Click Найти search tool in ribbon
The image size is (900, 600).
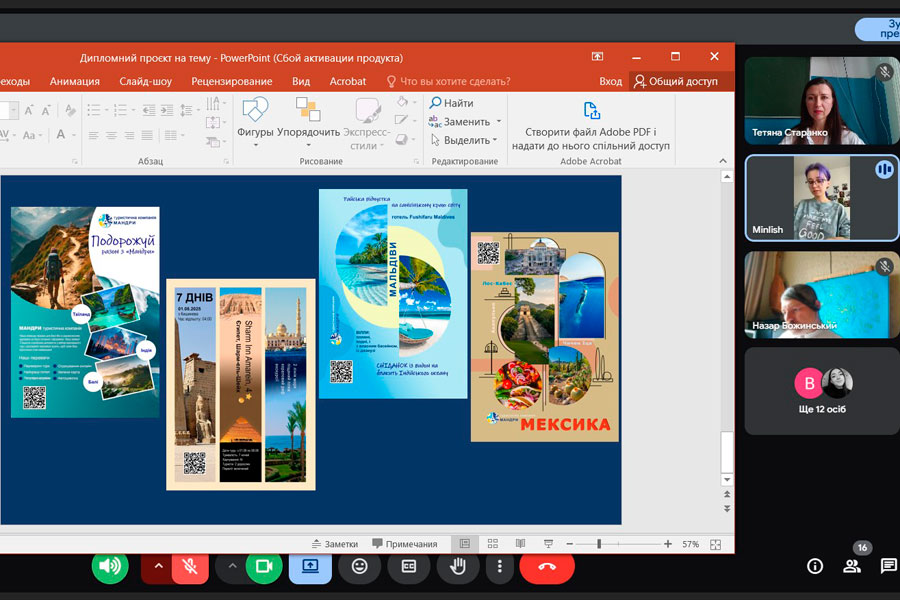pos(452,103)
